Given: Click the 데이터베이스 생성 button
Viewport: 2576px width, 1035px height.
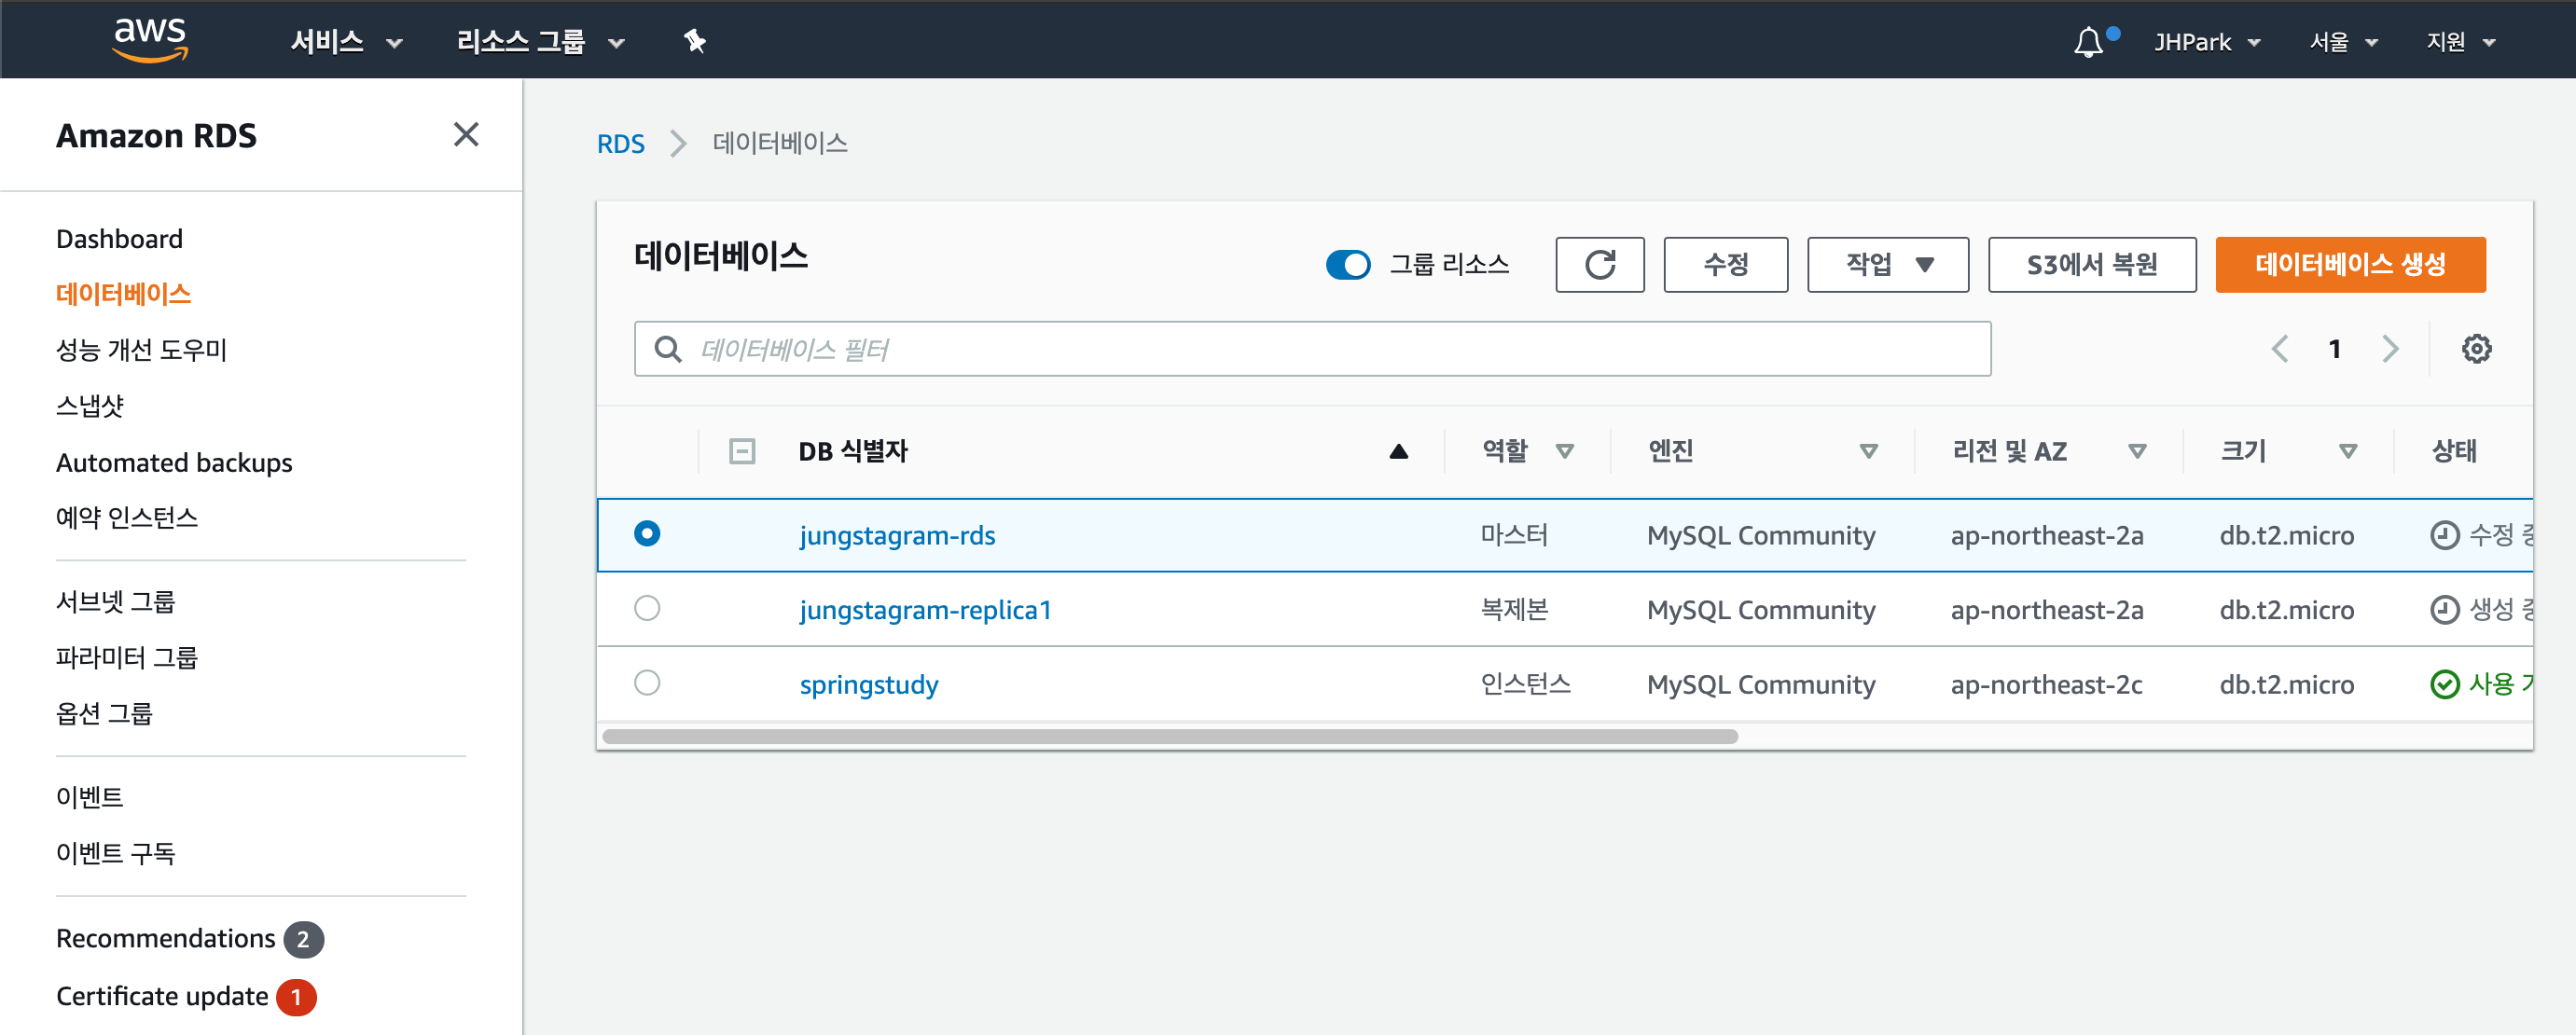Looking at the screenshot, I should pos(2350,265).
